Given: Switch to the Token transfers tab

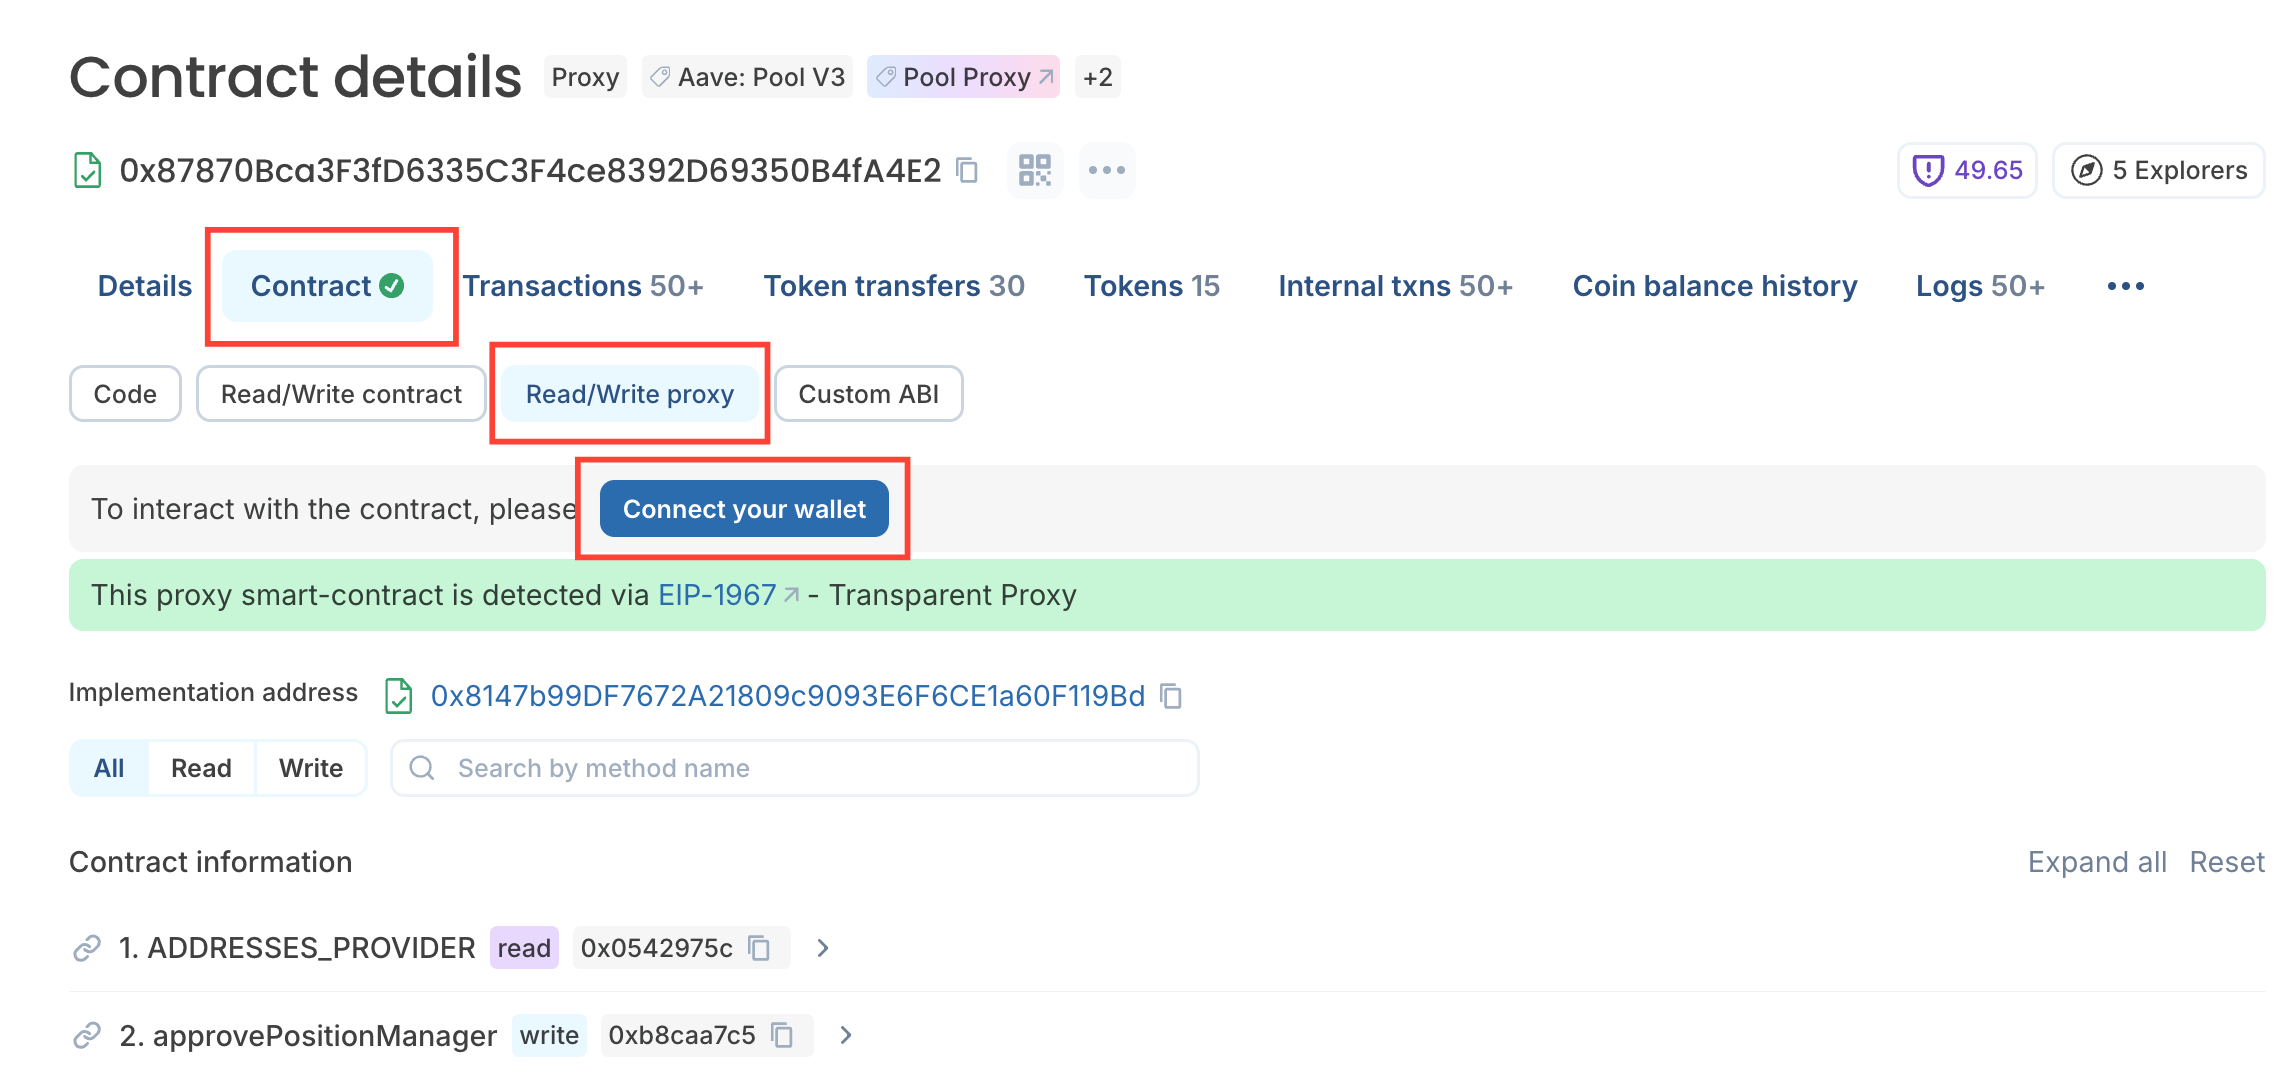Looking at the screenshot, I should point(894,286).
